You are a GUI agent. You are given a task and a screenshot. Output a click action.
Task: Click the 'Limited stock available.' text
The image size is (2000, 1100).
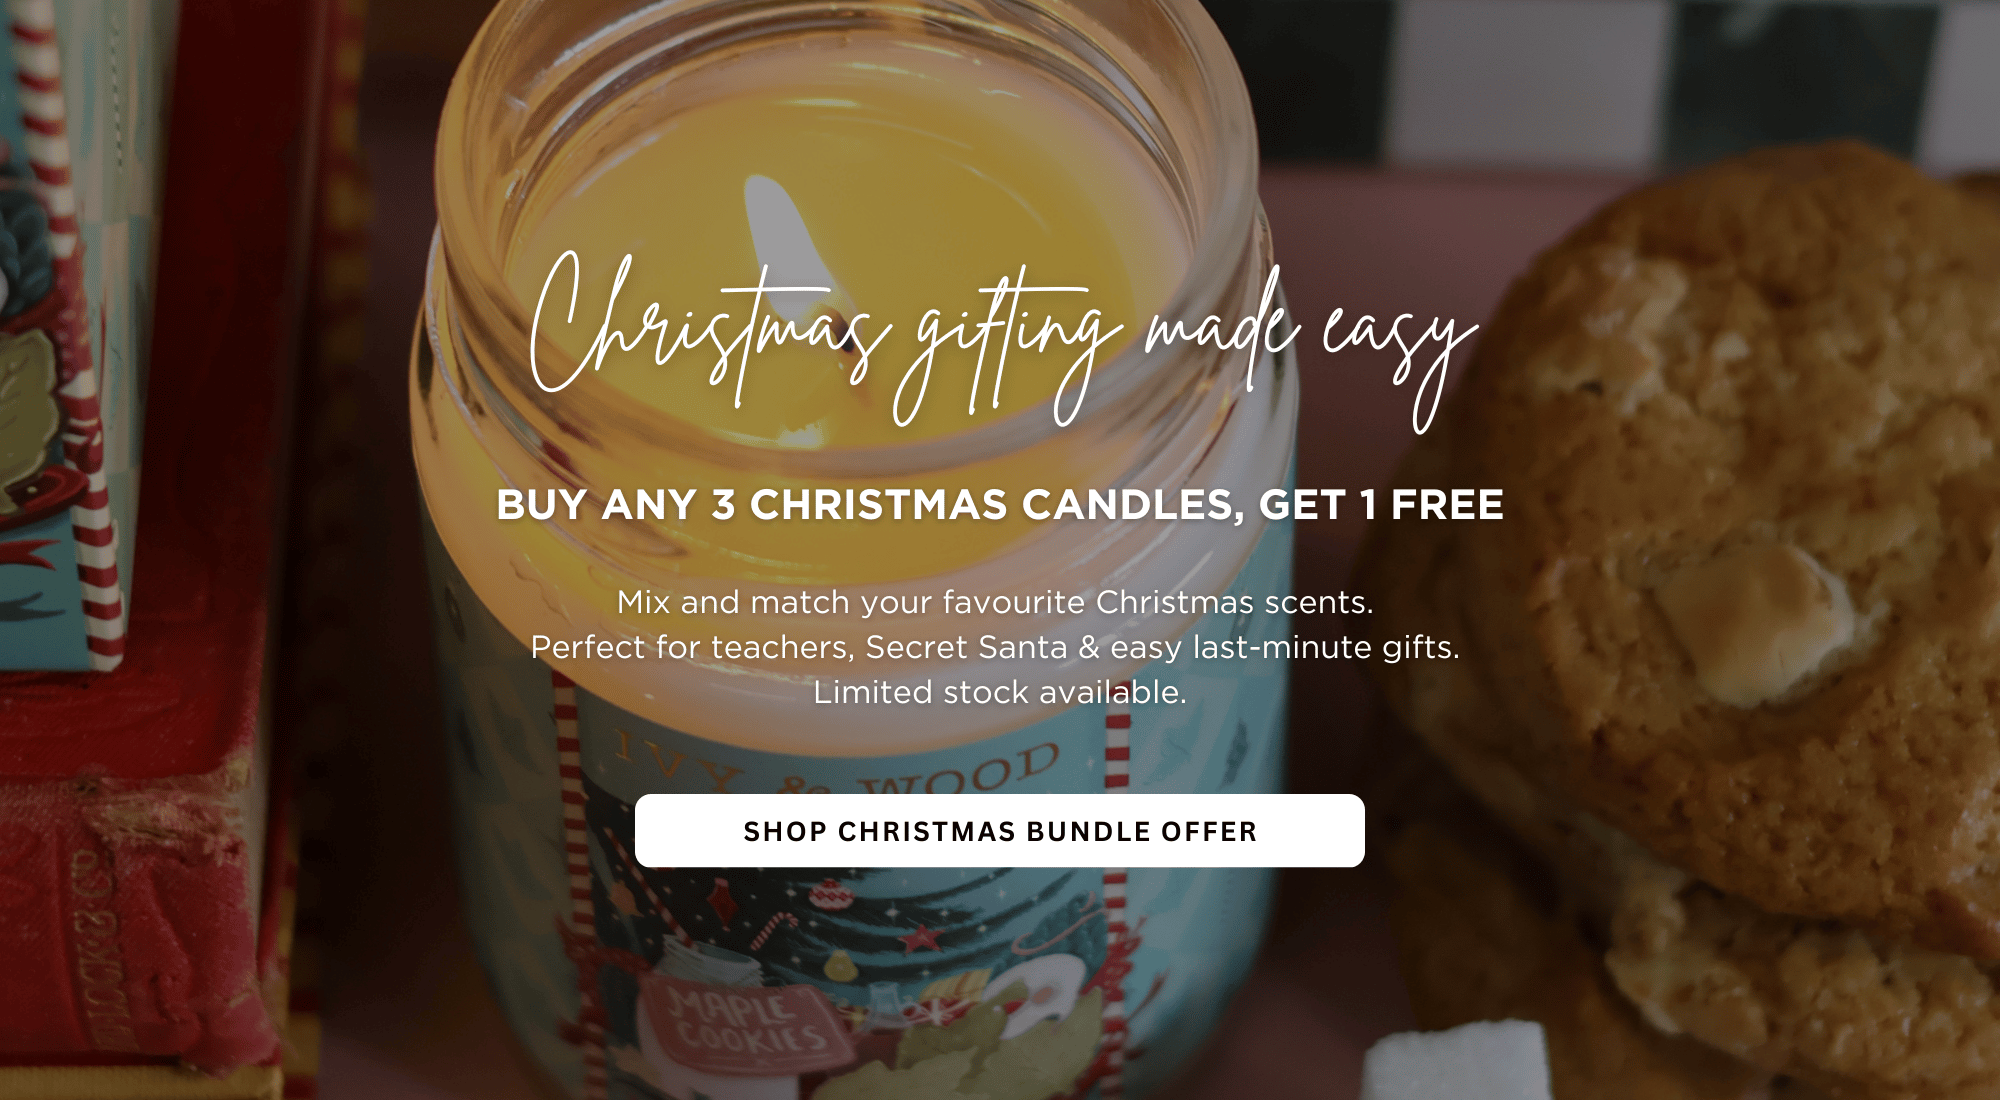1000,692
